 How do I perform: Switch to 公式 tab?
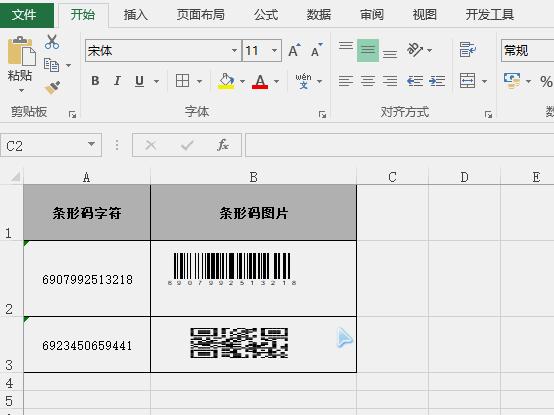pos(266,15)
